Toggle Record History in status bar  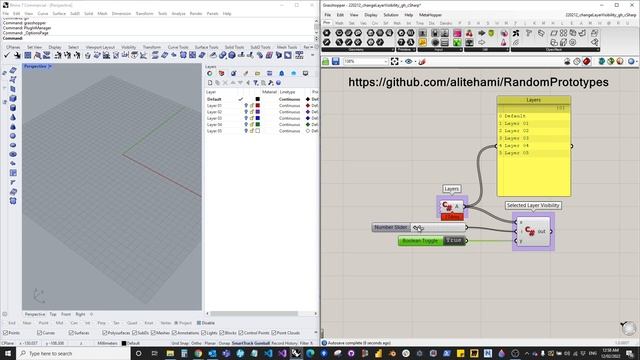click(284, 344)
